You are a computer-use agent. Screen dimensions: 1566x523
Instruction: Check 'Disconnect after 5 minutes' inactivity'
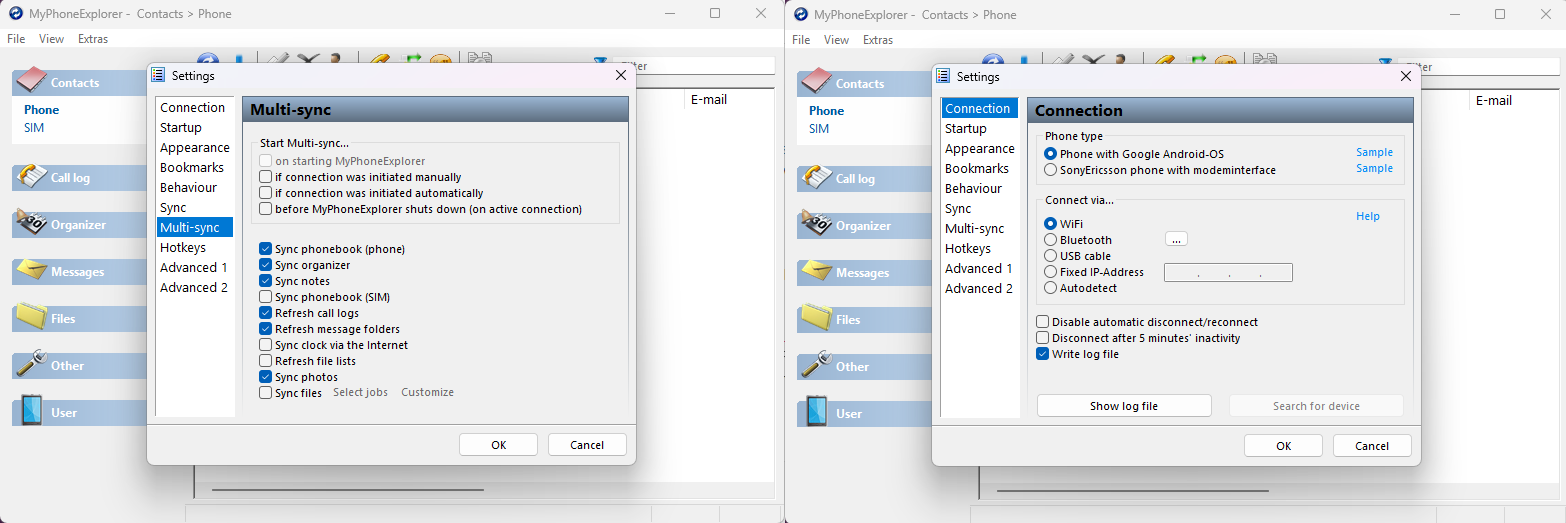1043,338
